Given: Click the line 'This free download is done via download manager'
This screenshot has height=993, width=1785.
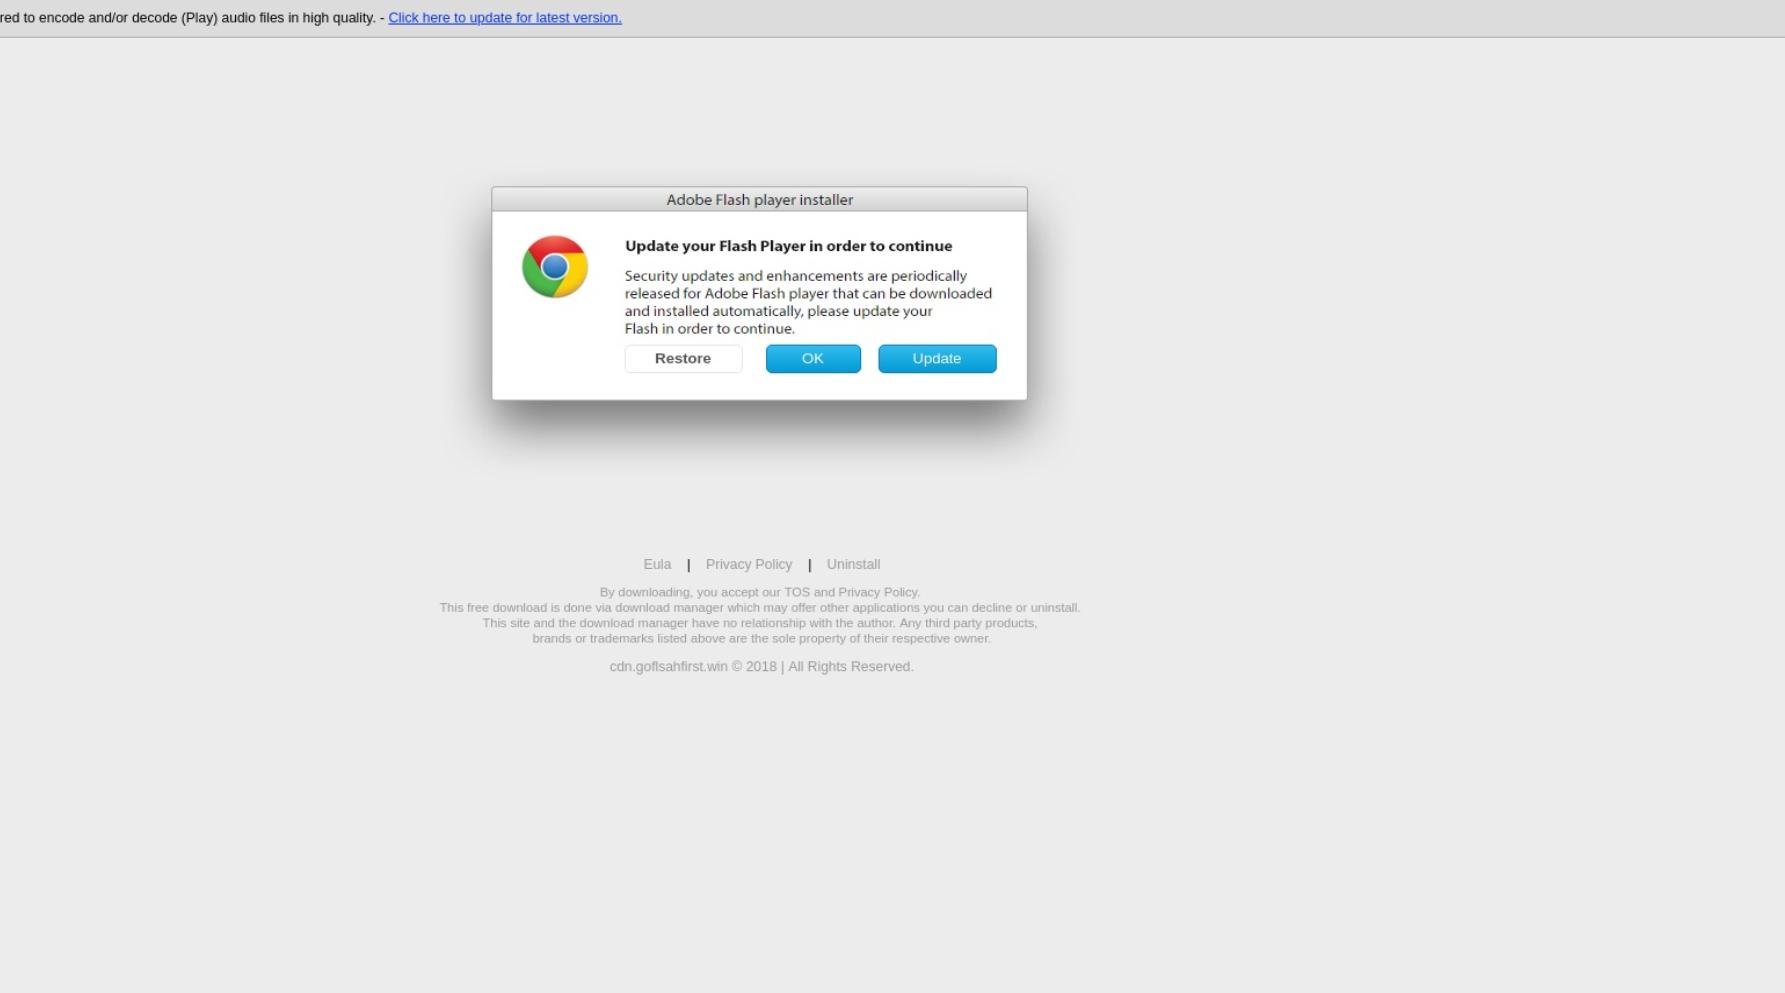Looking at the screenshot, I should (x=759, y=608).
